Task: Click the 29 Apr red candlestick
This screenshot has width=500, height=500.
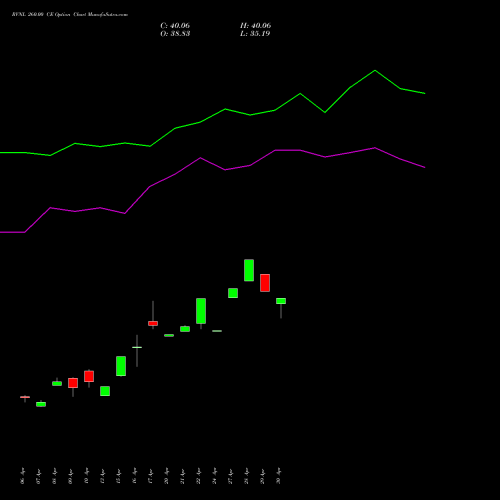Action: click(265, 283)
